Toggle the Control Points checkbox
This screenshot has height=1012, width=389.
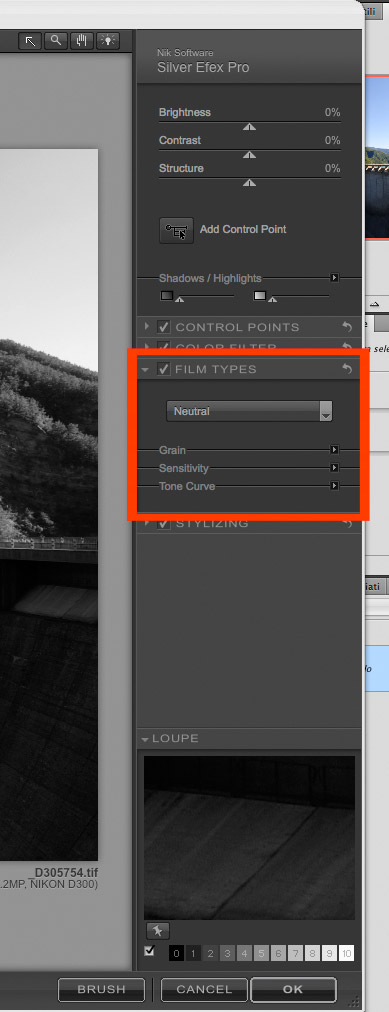tap(163, 327)
